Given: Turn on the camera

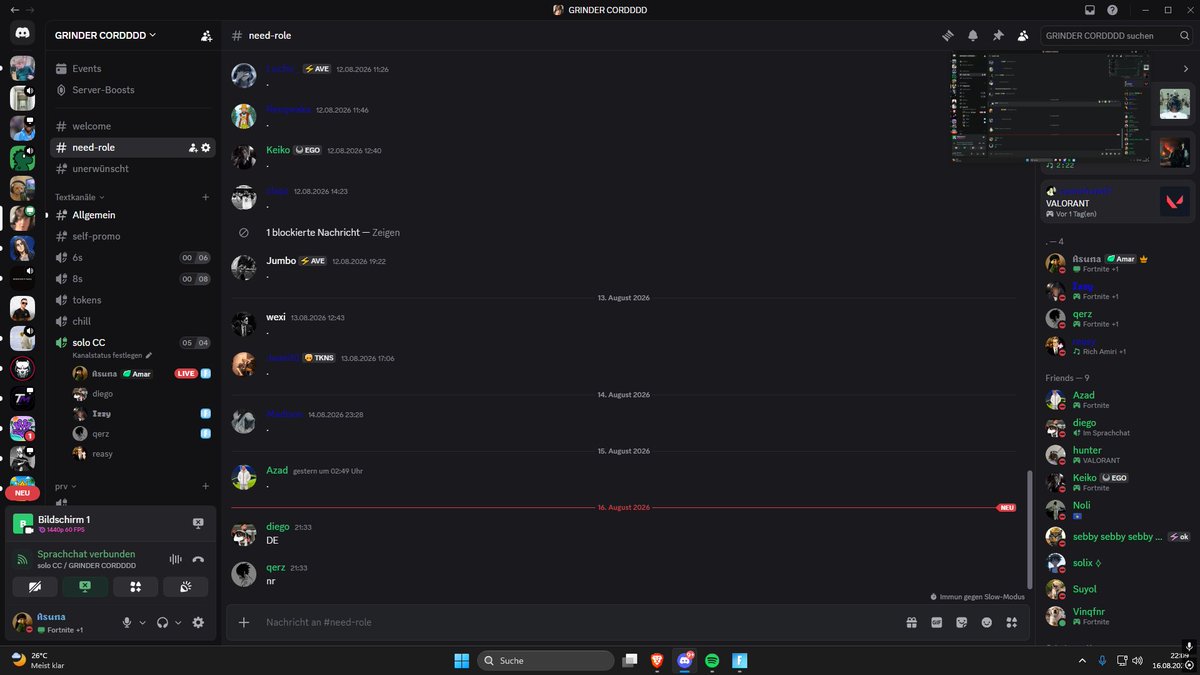Looking at the screenshot, I should [36, 587].
